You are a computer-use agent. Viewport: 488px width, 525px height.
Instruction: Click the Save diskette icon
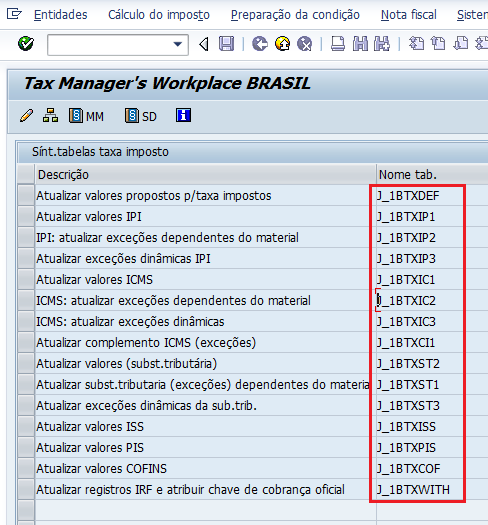pyautogui.click(x=226, y=44)
